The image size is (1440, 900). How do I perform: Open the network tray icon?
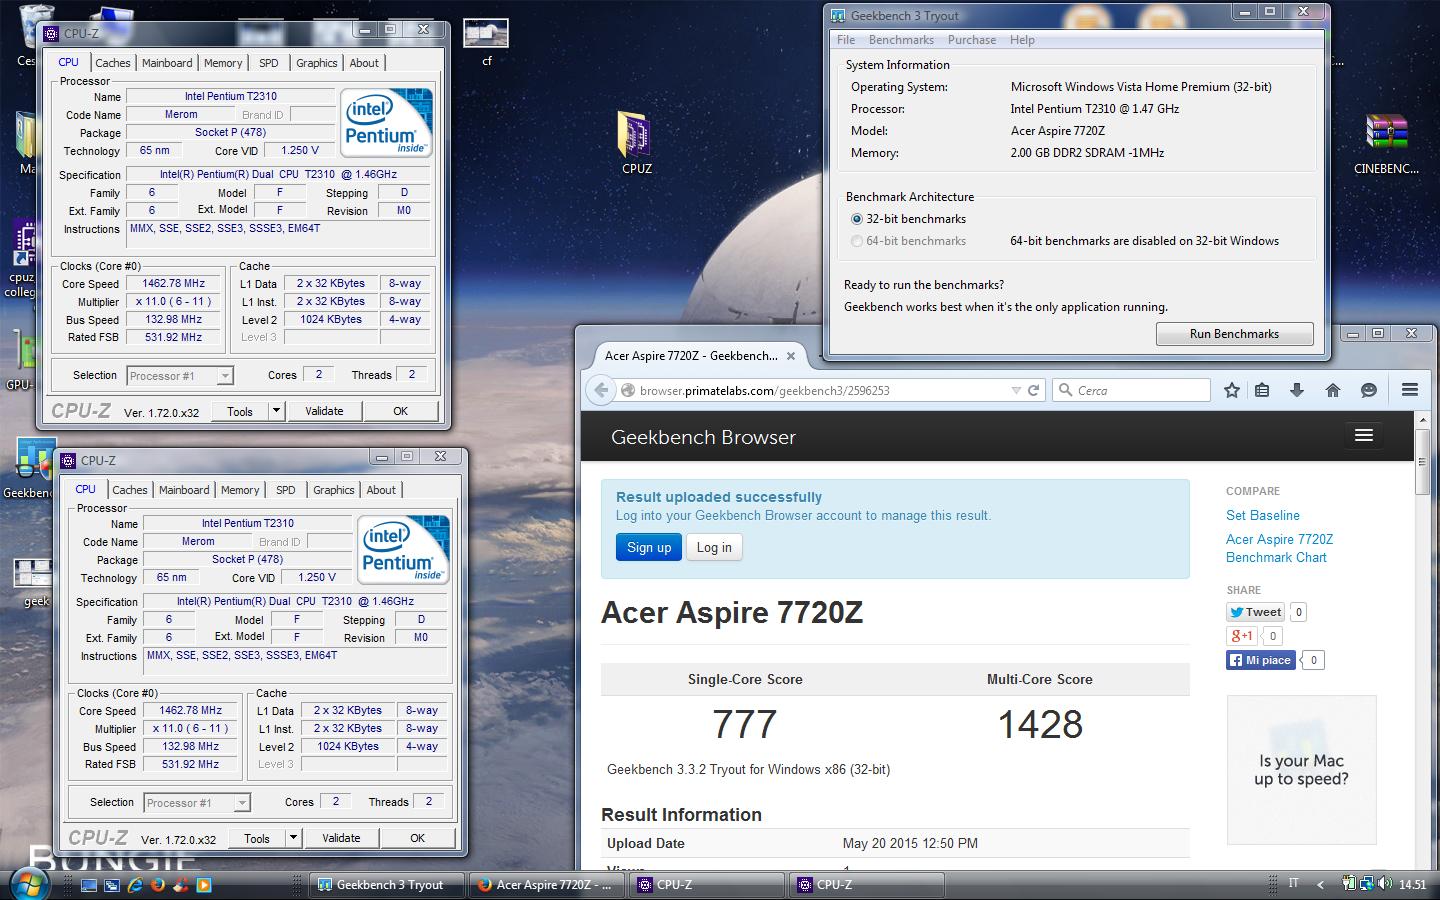(x=1367, y=884)
